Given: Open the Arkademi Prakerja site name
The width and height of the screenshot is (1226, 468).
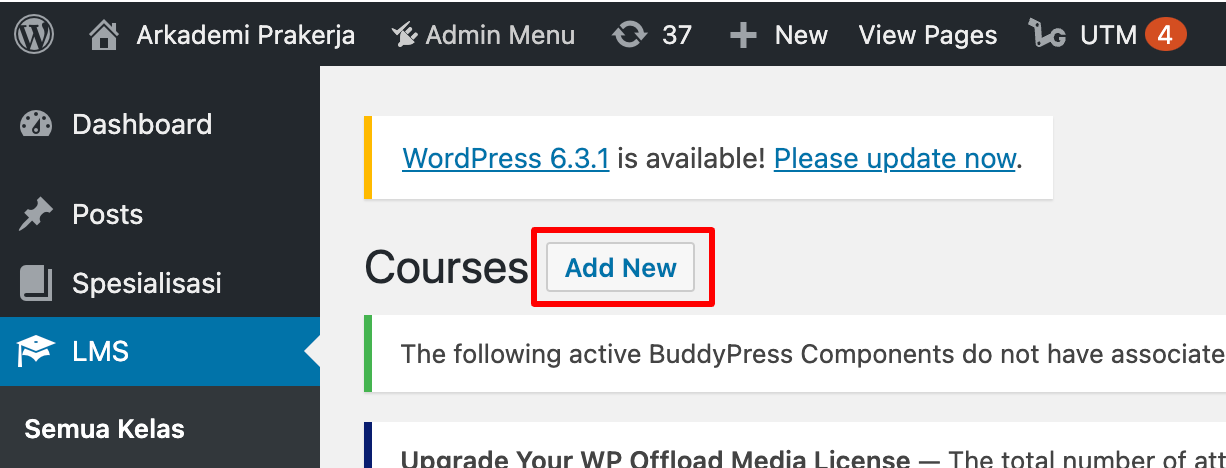Looking at the screenshot, I should pyautogui.click(x=246, y=35).
